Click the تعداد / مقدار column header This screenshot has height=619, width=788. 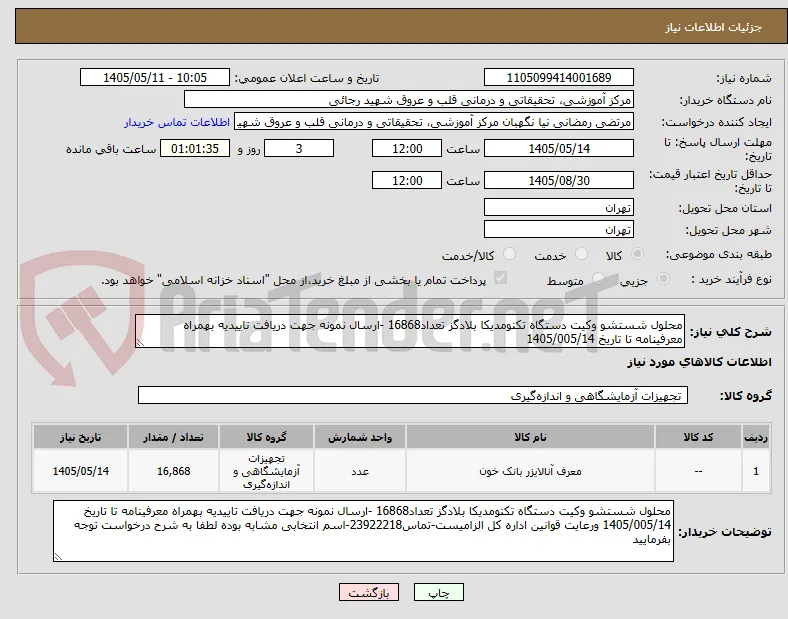[173, 437]
